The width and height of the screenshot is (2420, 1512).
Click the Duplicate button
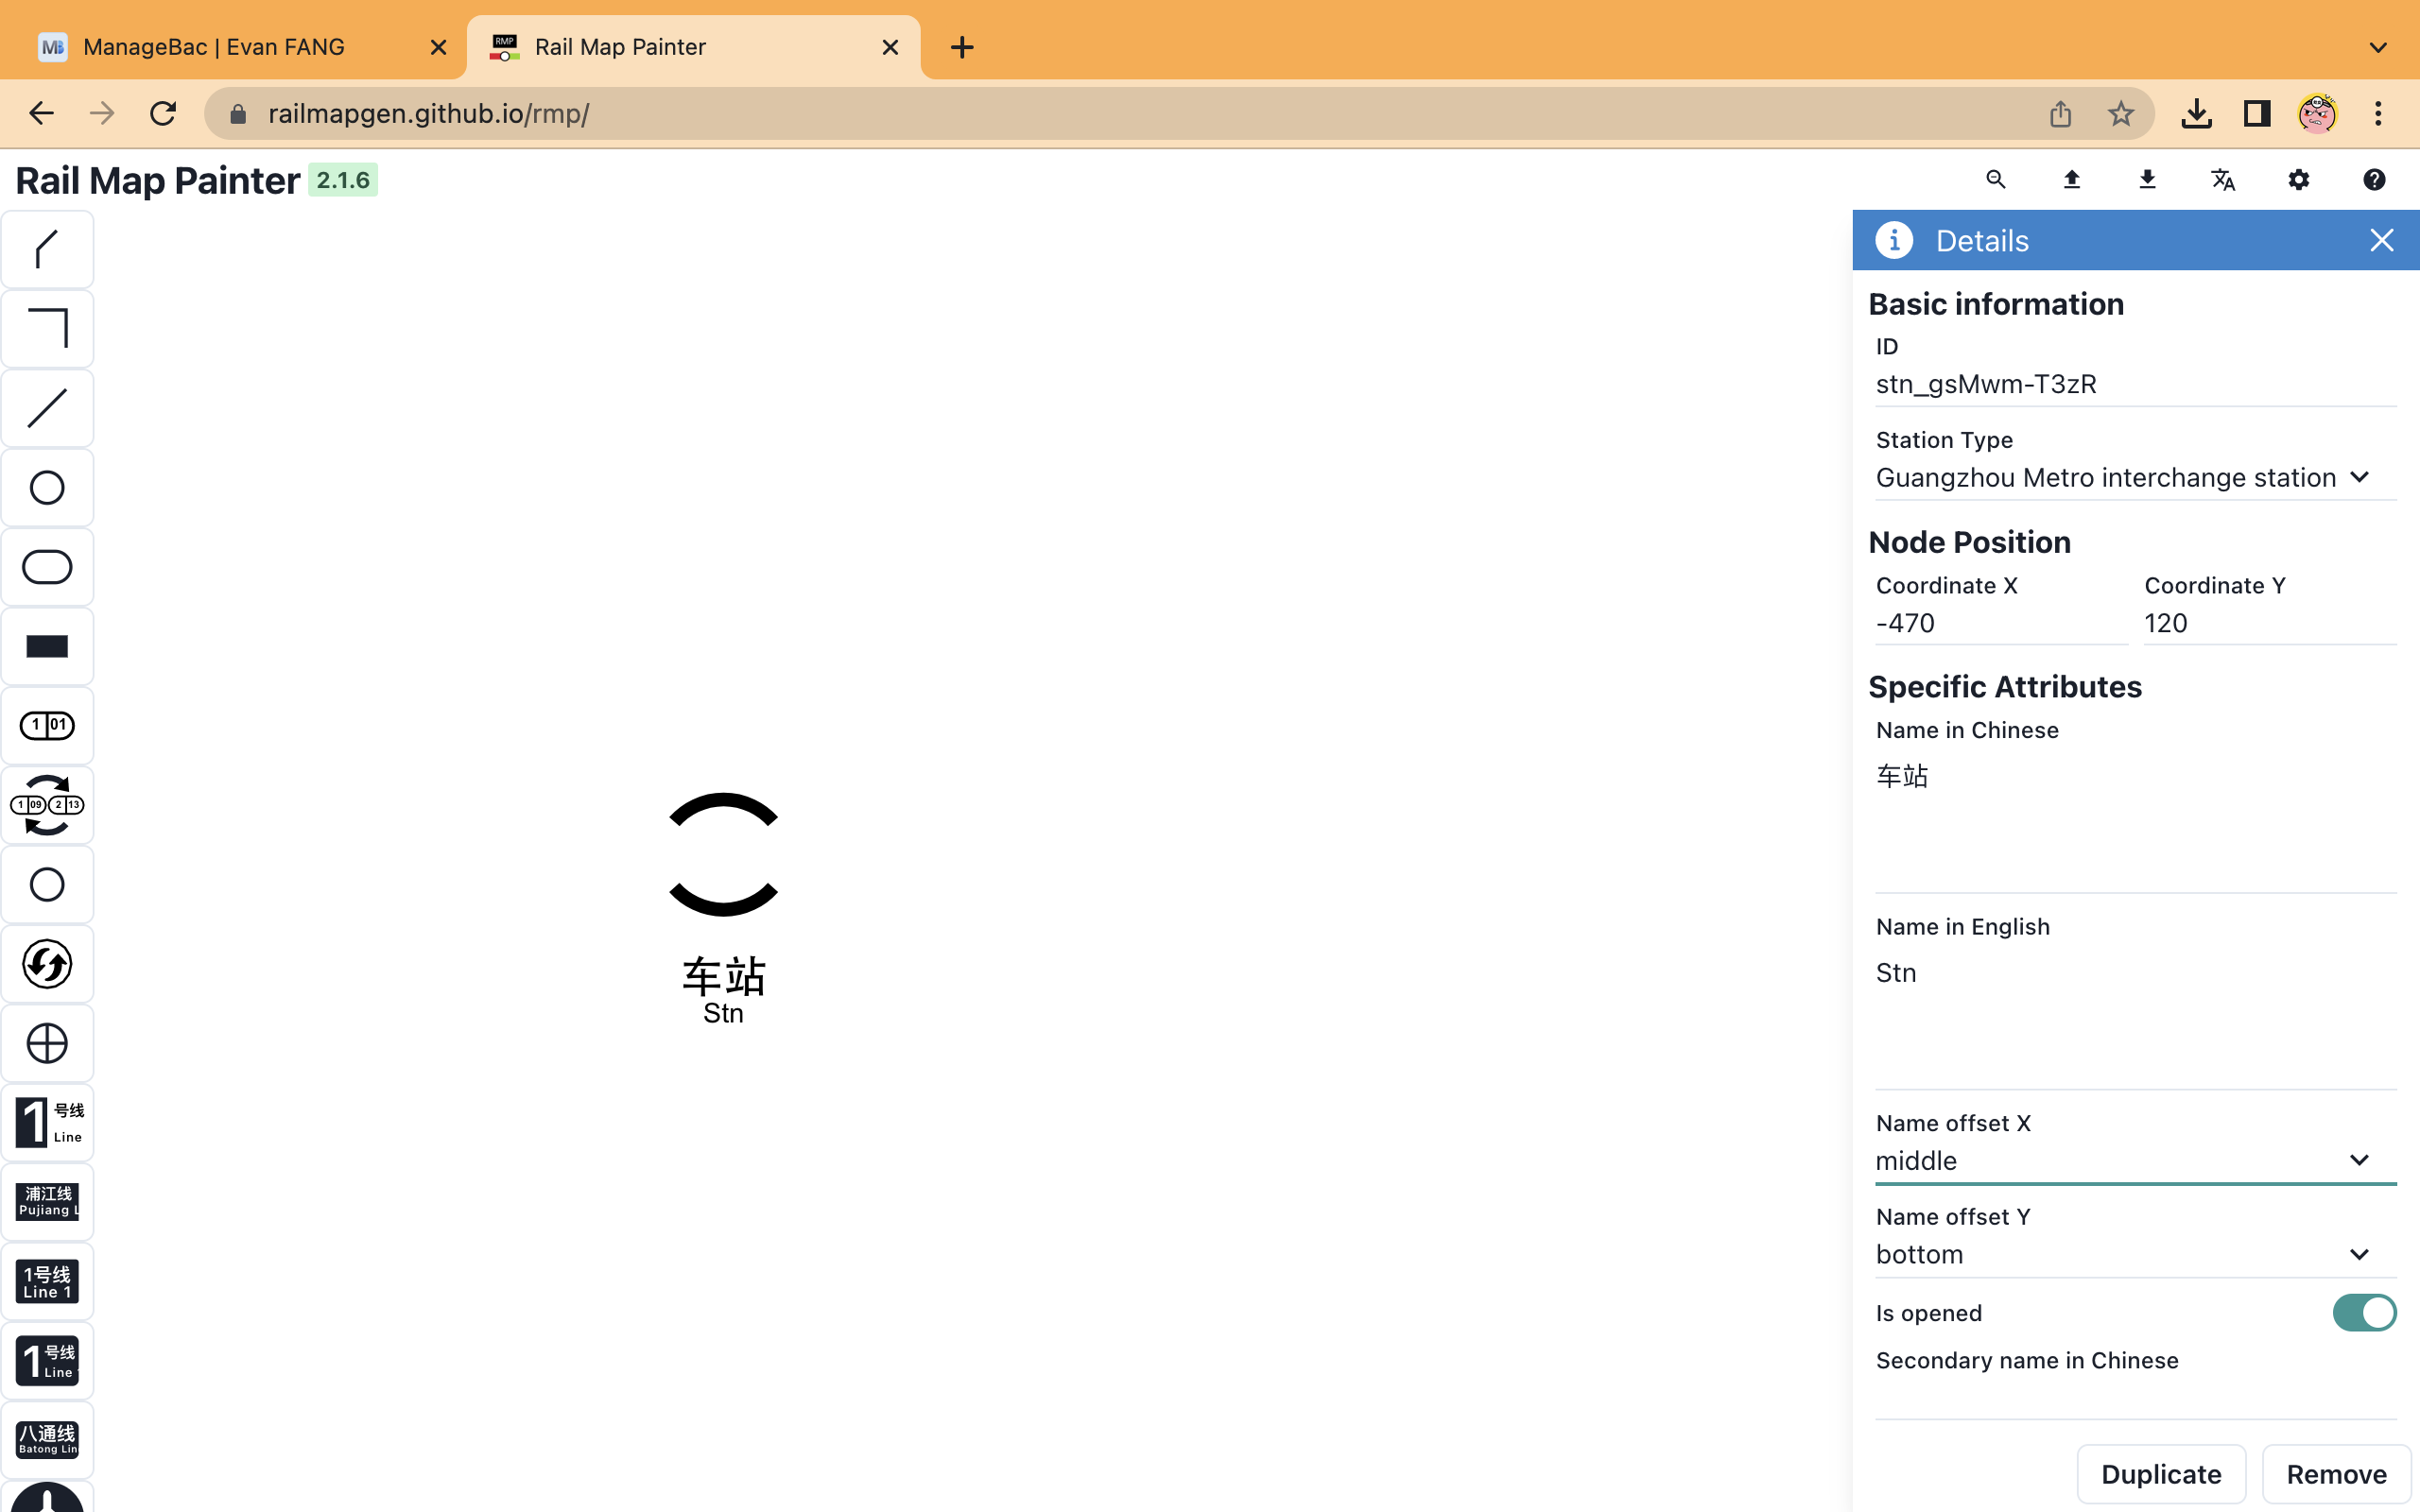pyautogui.click(x=2161, y=1474)
